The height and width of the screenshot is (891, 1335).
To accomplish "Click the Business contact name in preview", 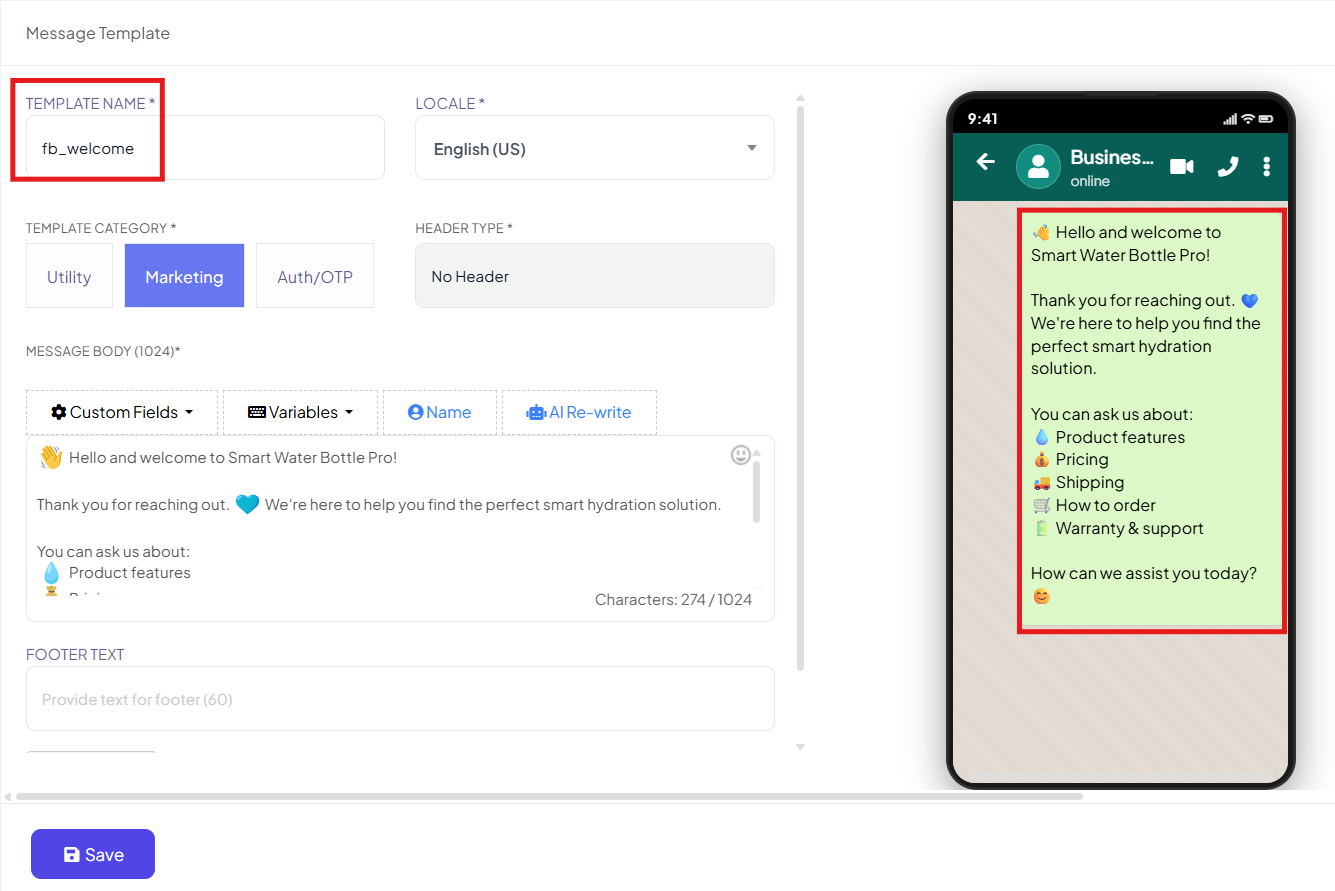I will tap(1112, 157).
